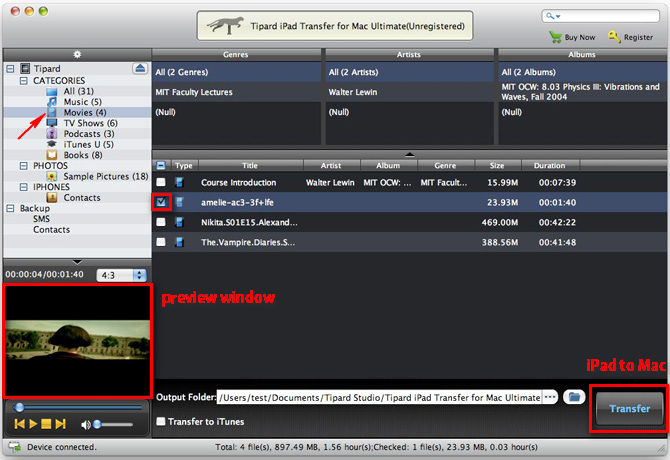
Task: Sort the file list by Duration column
Action: tap(550, 165)
